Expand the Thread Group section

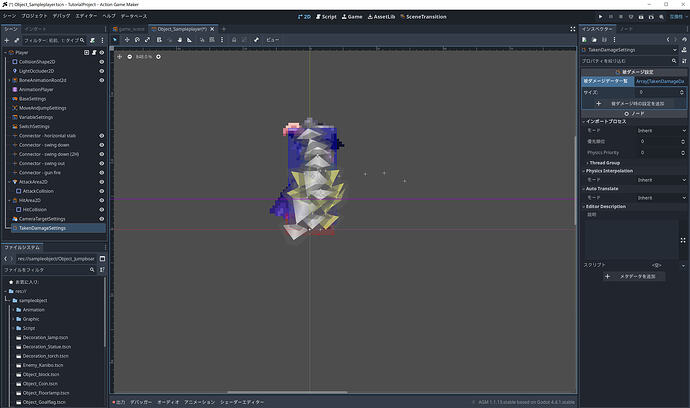click(602, 163)
